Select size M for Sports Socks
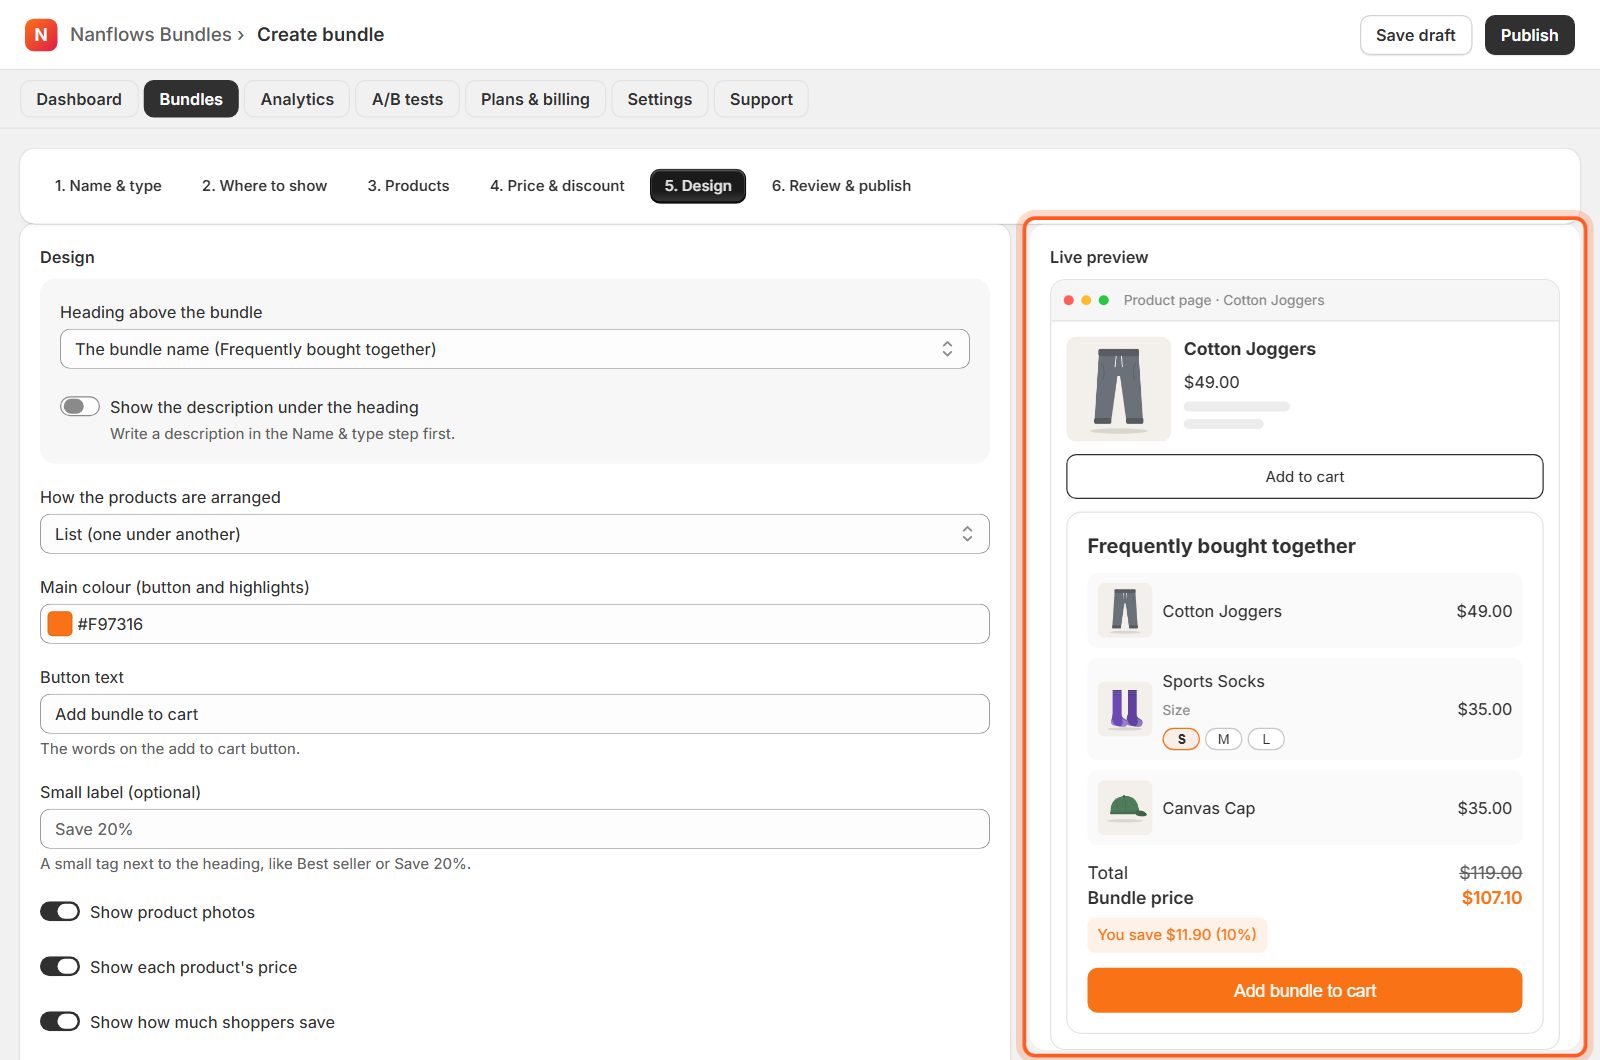1600x1060 pixels. 1223,739
